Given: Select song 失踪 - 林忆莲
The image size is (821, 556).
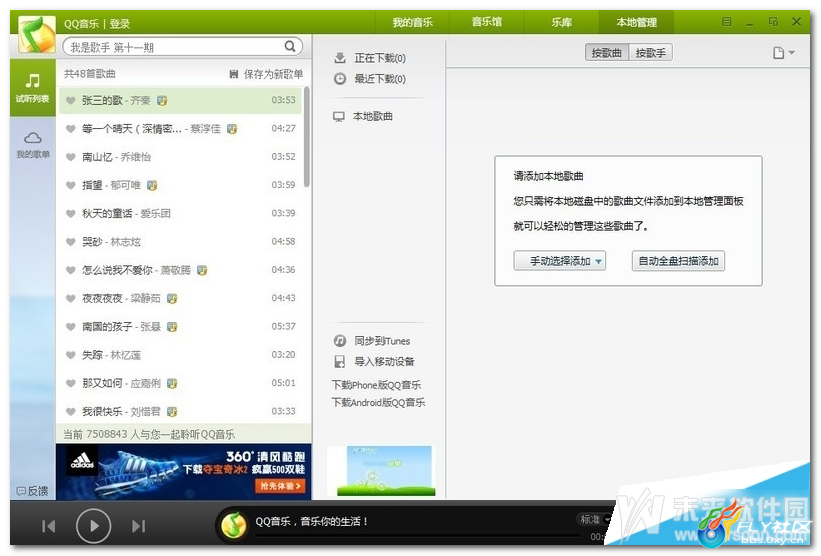Looking at the screenshot, I should (180, 355).
